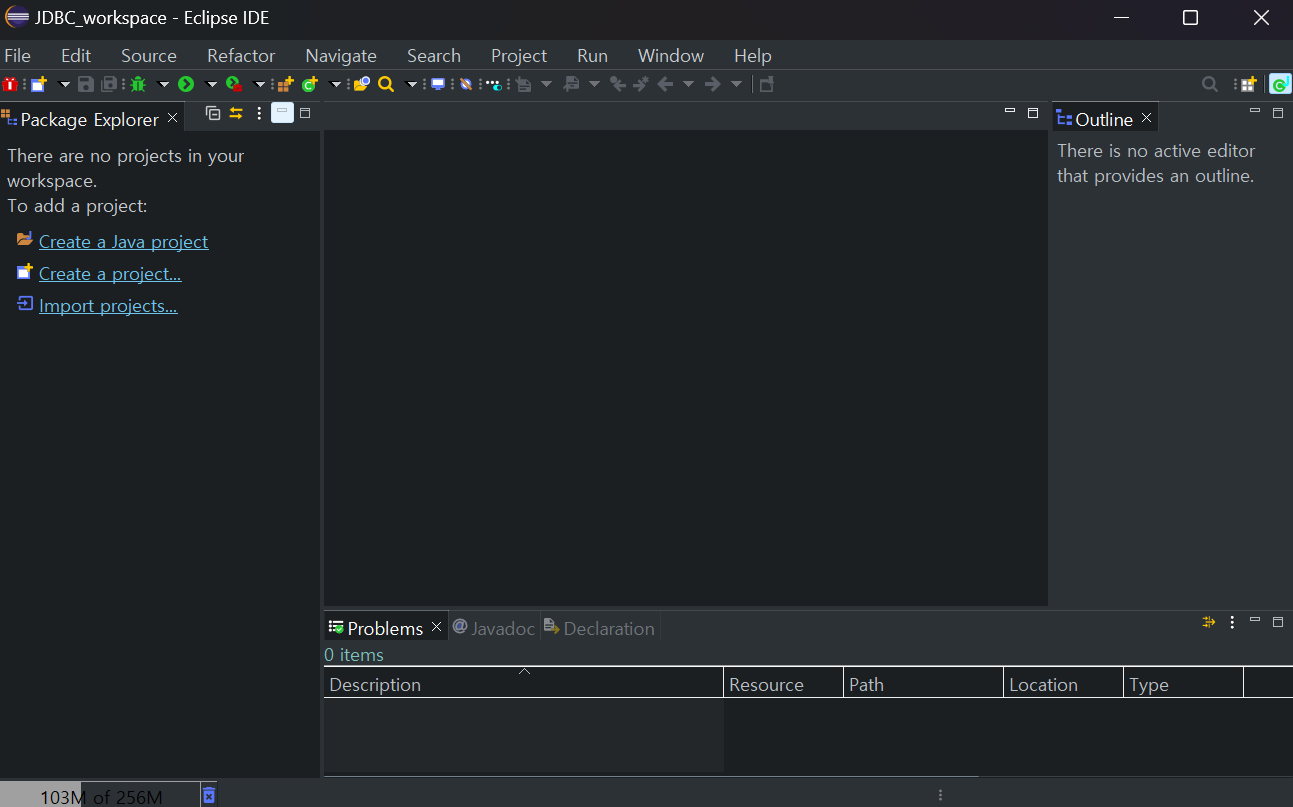Open the File menu
Image resolution: width=1293 pixels, height=807 pixels.
(x=18, y=56)
